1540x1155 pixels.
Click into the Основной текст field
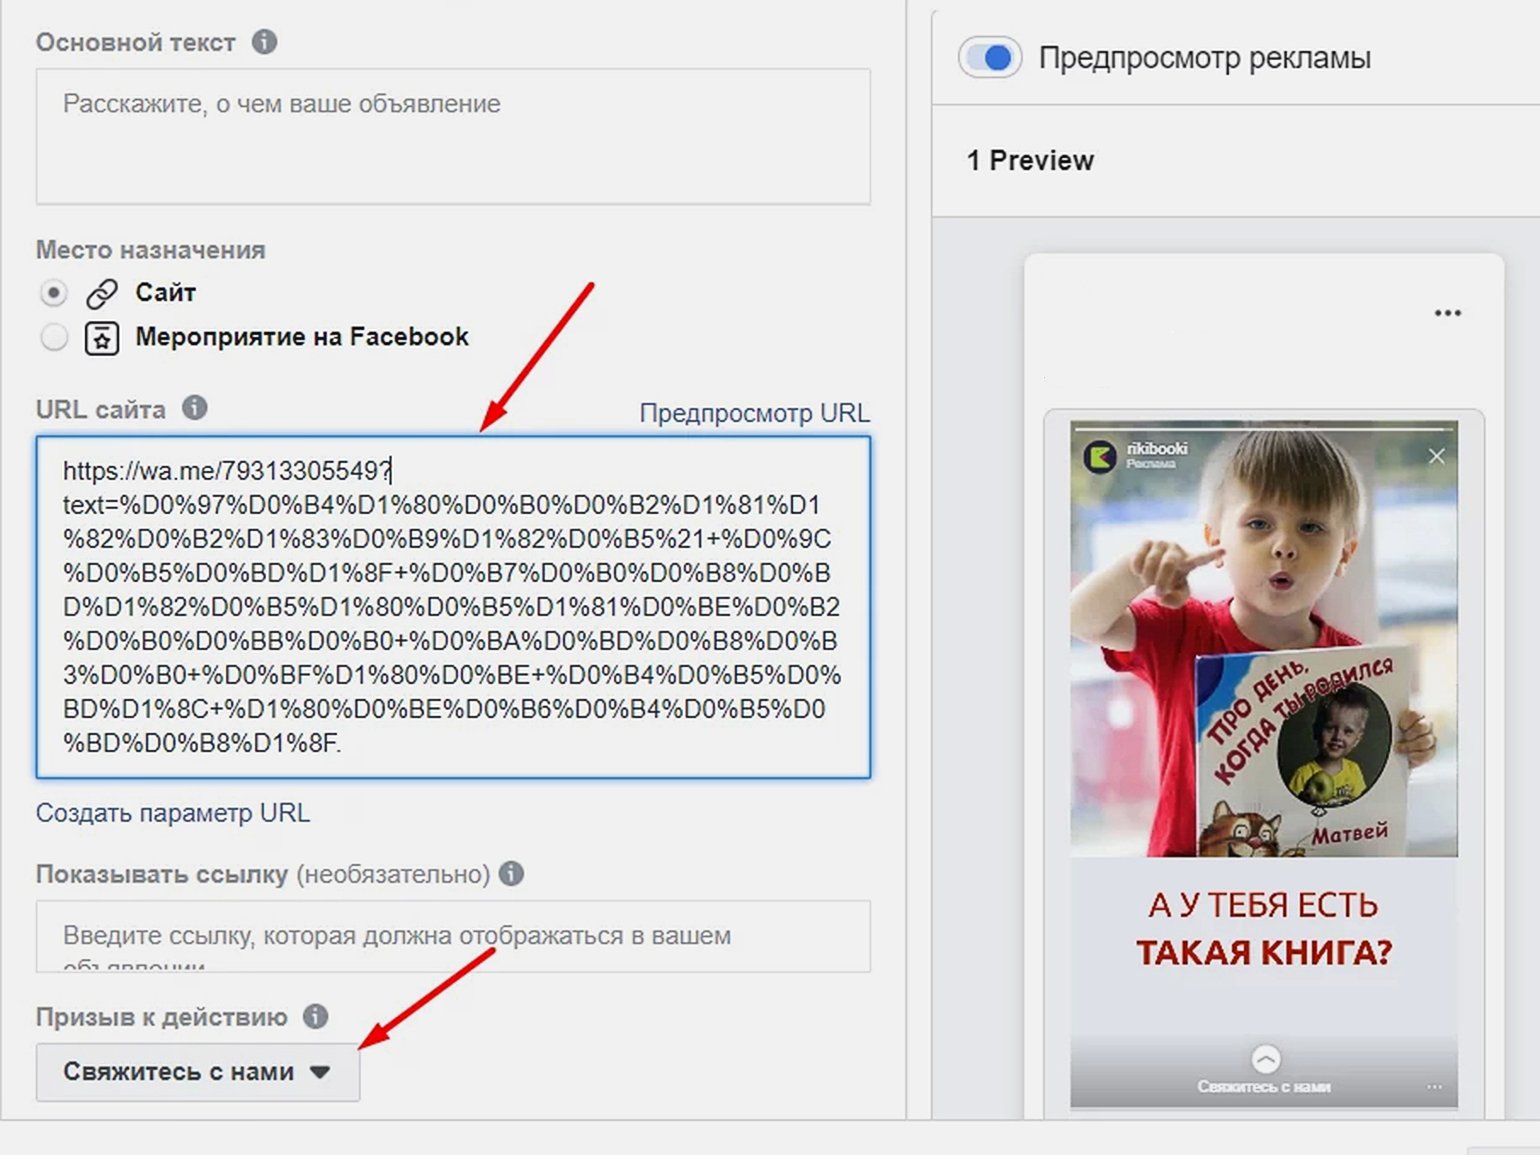pyautogui.click(x=453, y=137)
